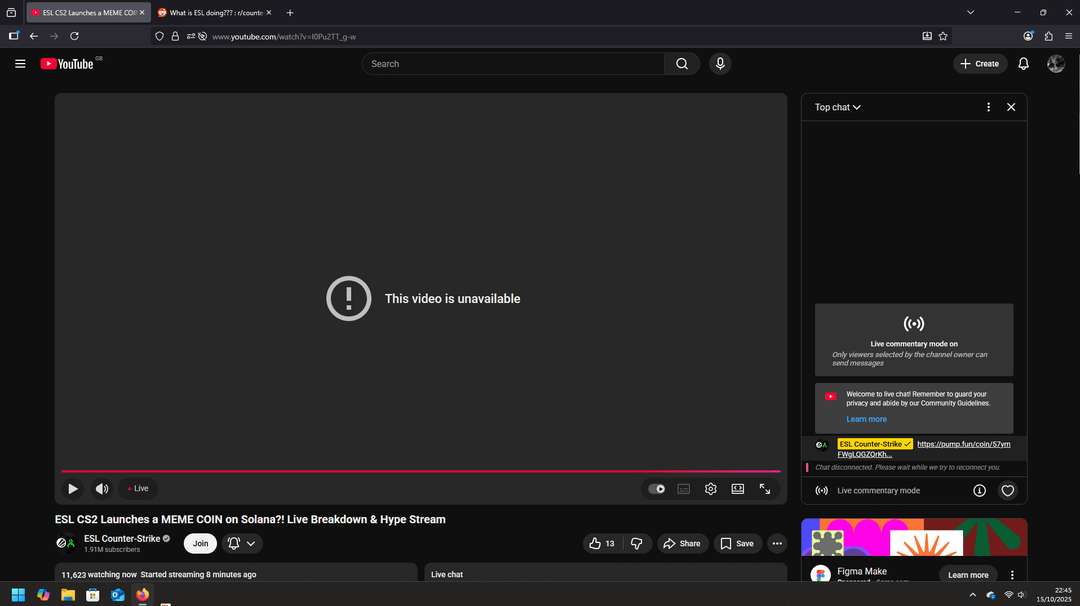This screenshot has width=1080, height=606.
Task: Open more actions below the video
Action: point(777,543)
